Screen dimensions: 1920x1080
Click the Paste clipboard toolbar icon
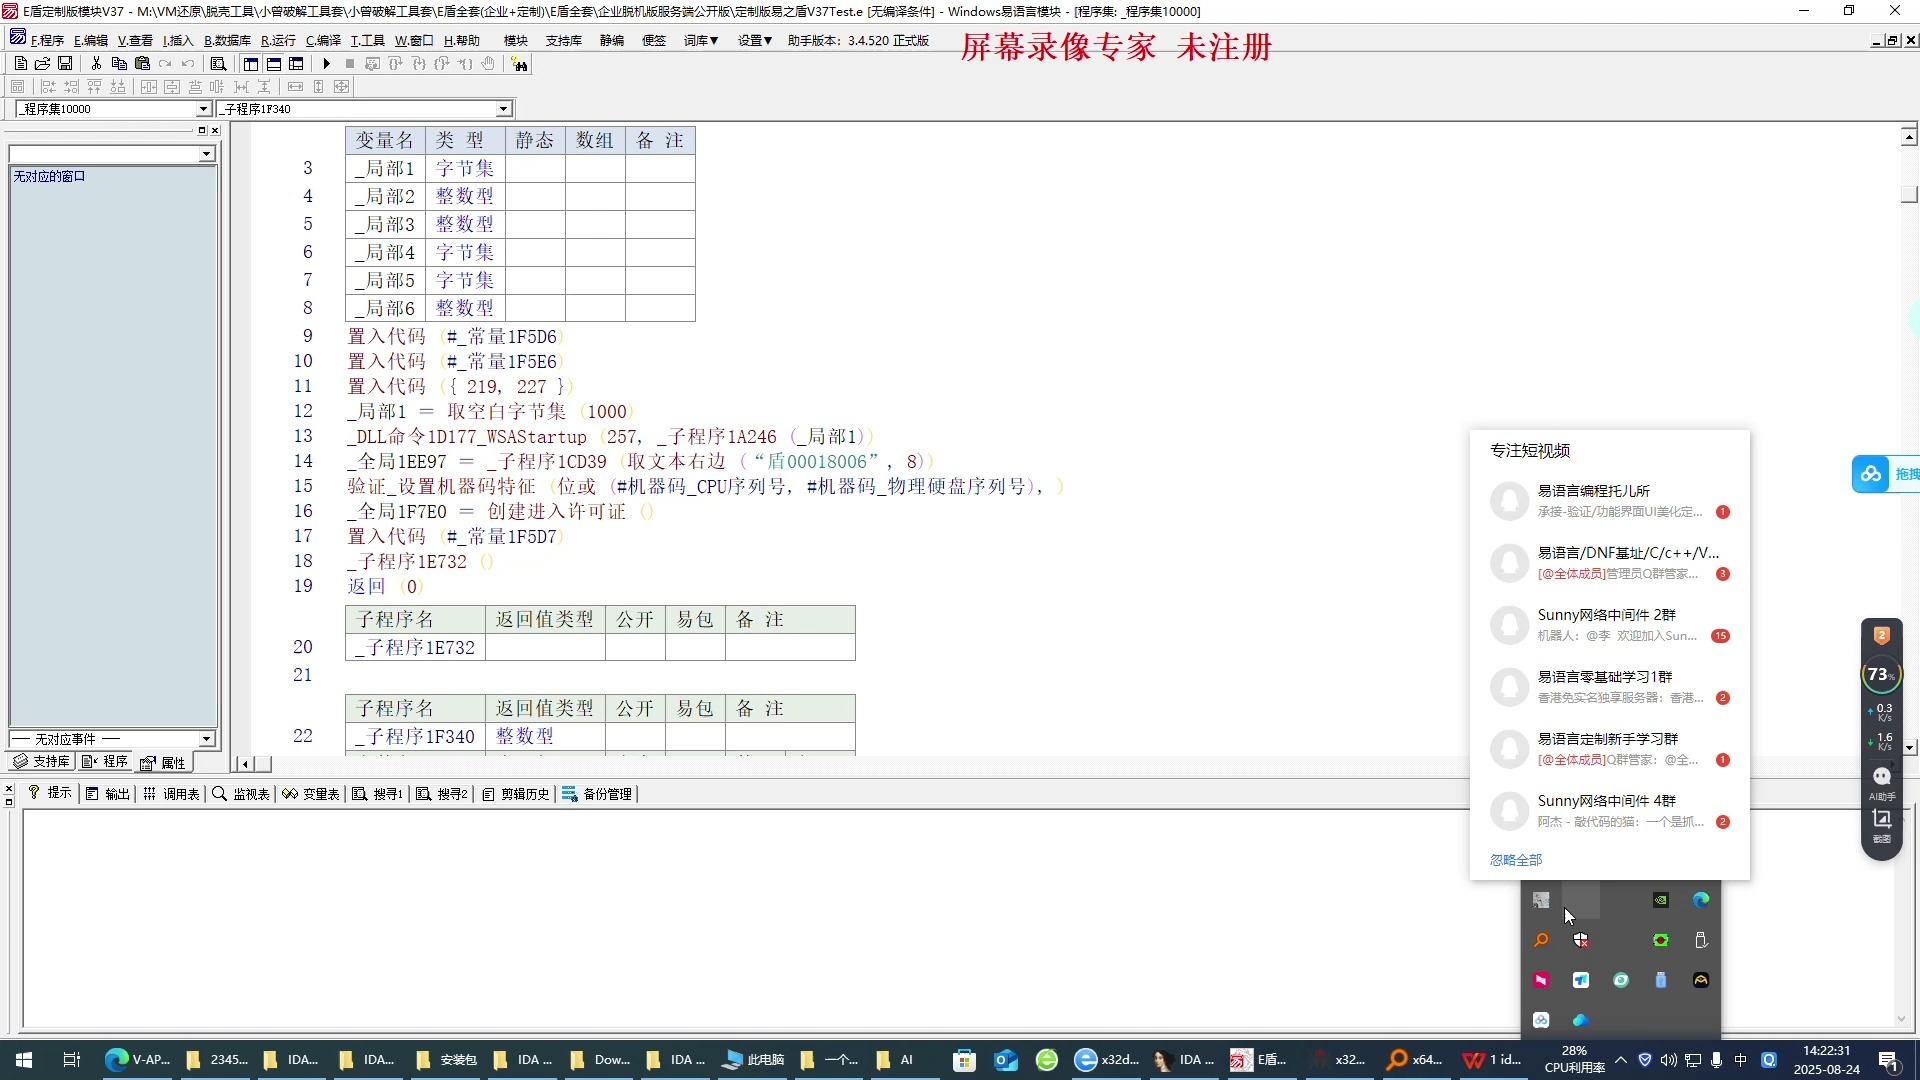[x=142, y=63]
